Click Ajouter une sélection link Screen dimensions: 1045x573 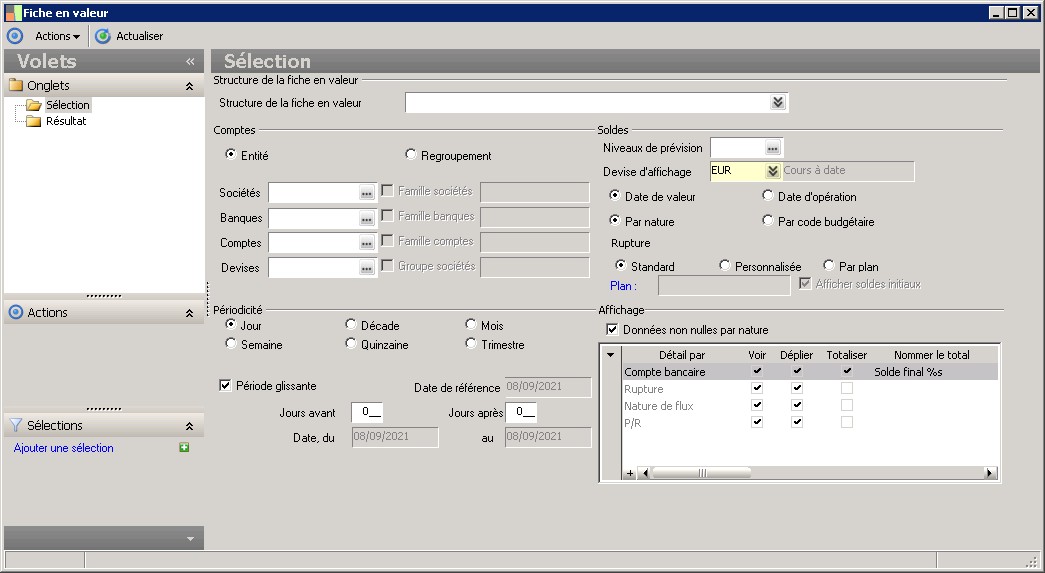point(64,448)
